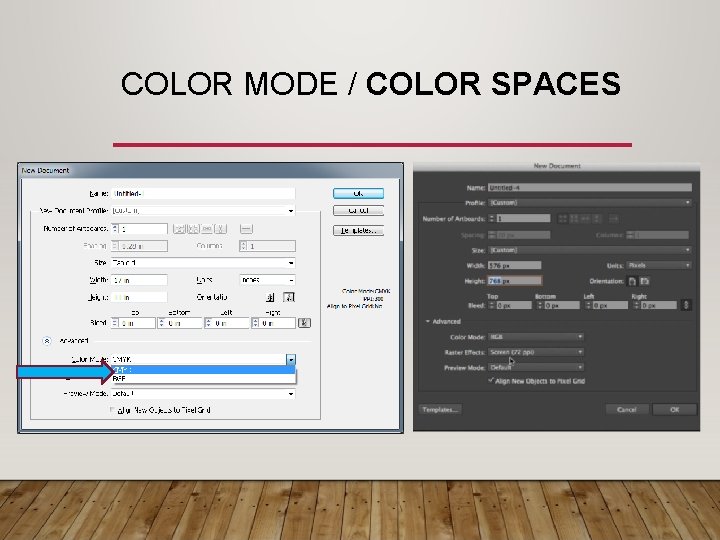Click the Width field in dark dialog
720x540 pixels.
point(515,265)
